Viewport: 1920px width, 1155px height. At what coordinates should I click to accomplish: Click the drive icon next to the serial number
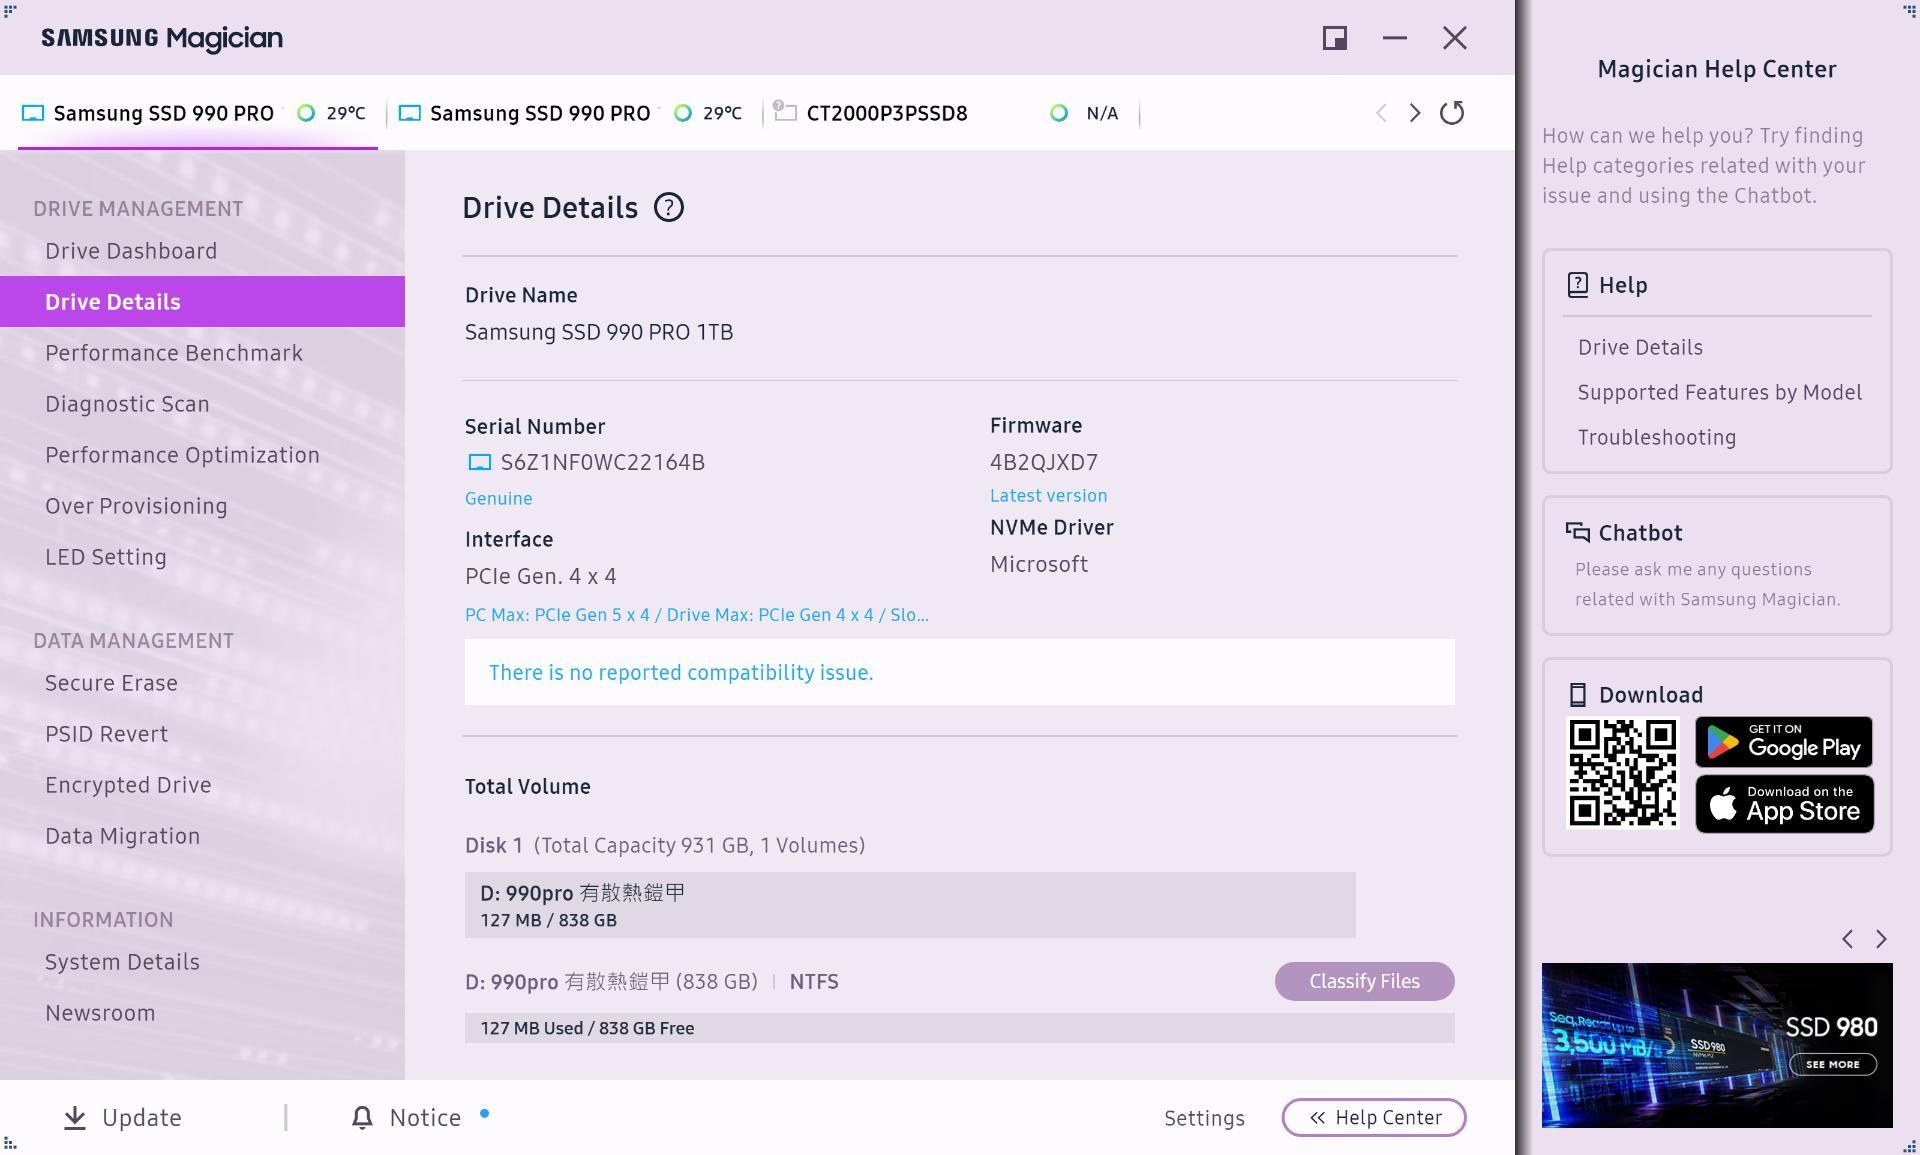tap(480, 462)
